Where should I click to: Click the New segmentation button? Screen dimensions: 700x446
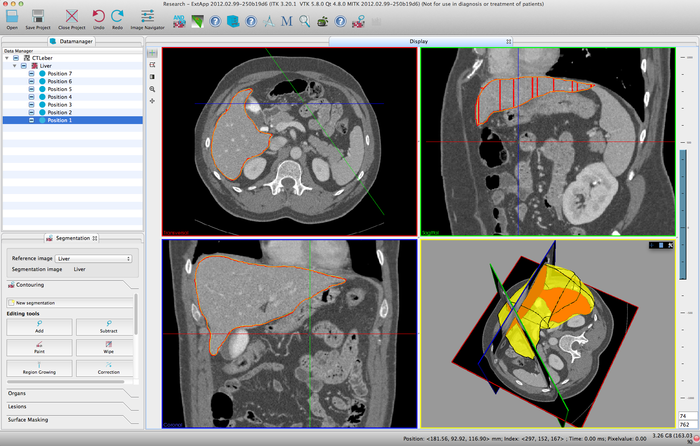coord(70,303)
